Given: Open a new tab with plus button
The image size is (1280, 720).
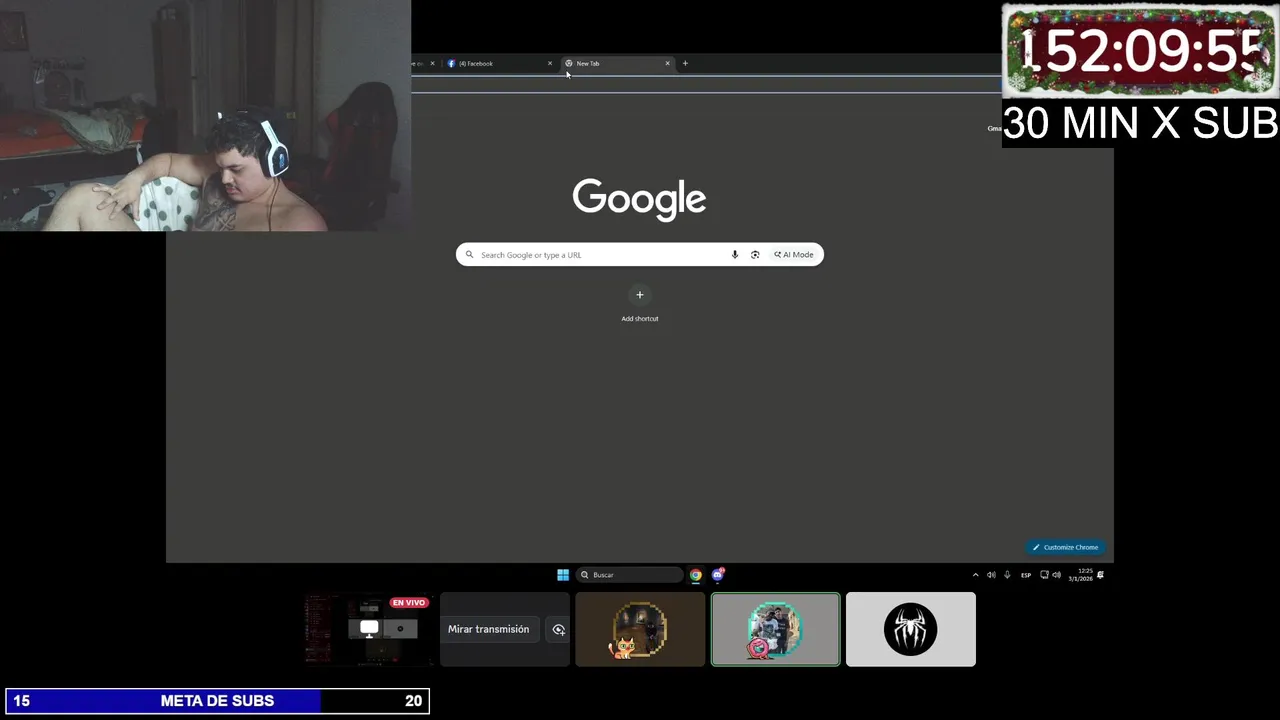Looking at the screenshot, I should tap(685, 63).
